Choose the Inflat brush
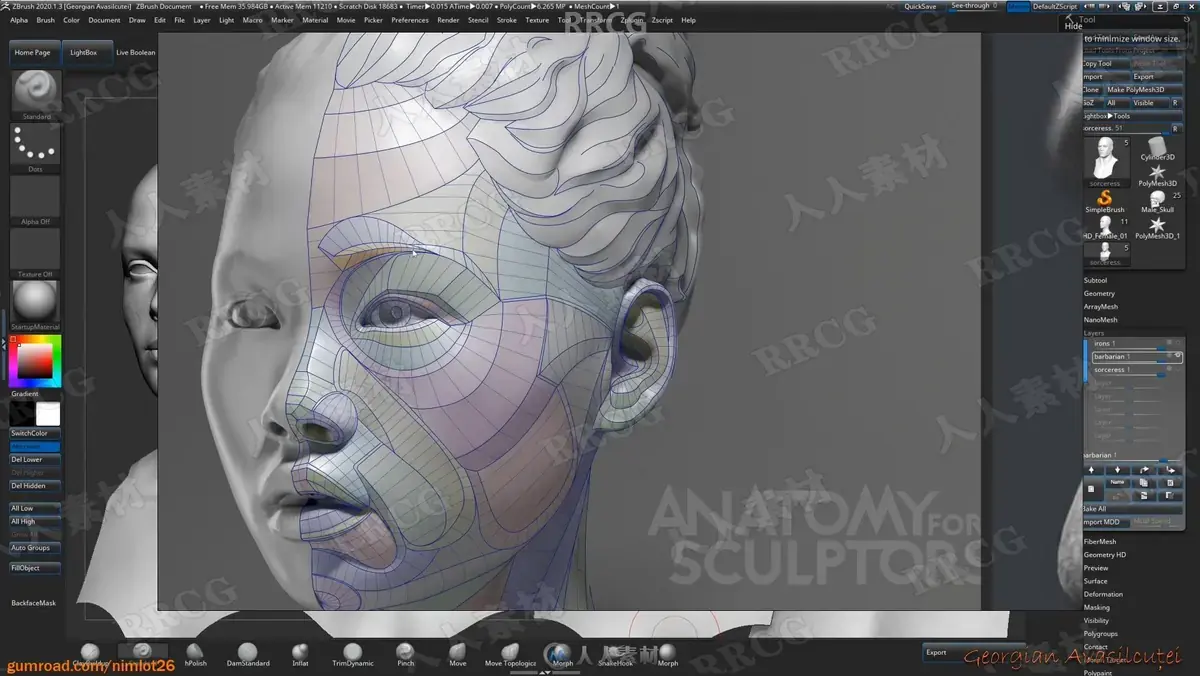Image resolution: width=1200 pixels, height=676 pixels. point(300,654)
